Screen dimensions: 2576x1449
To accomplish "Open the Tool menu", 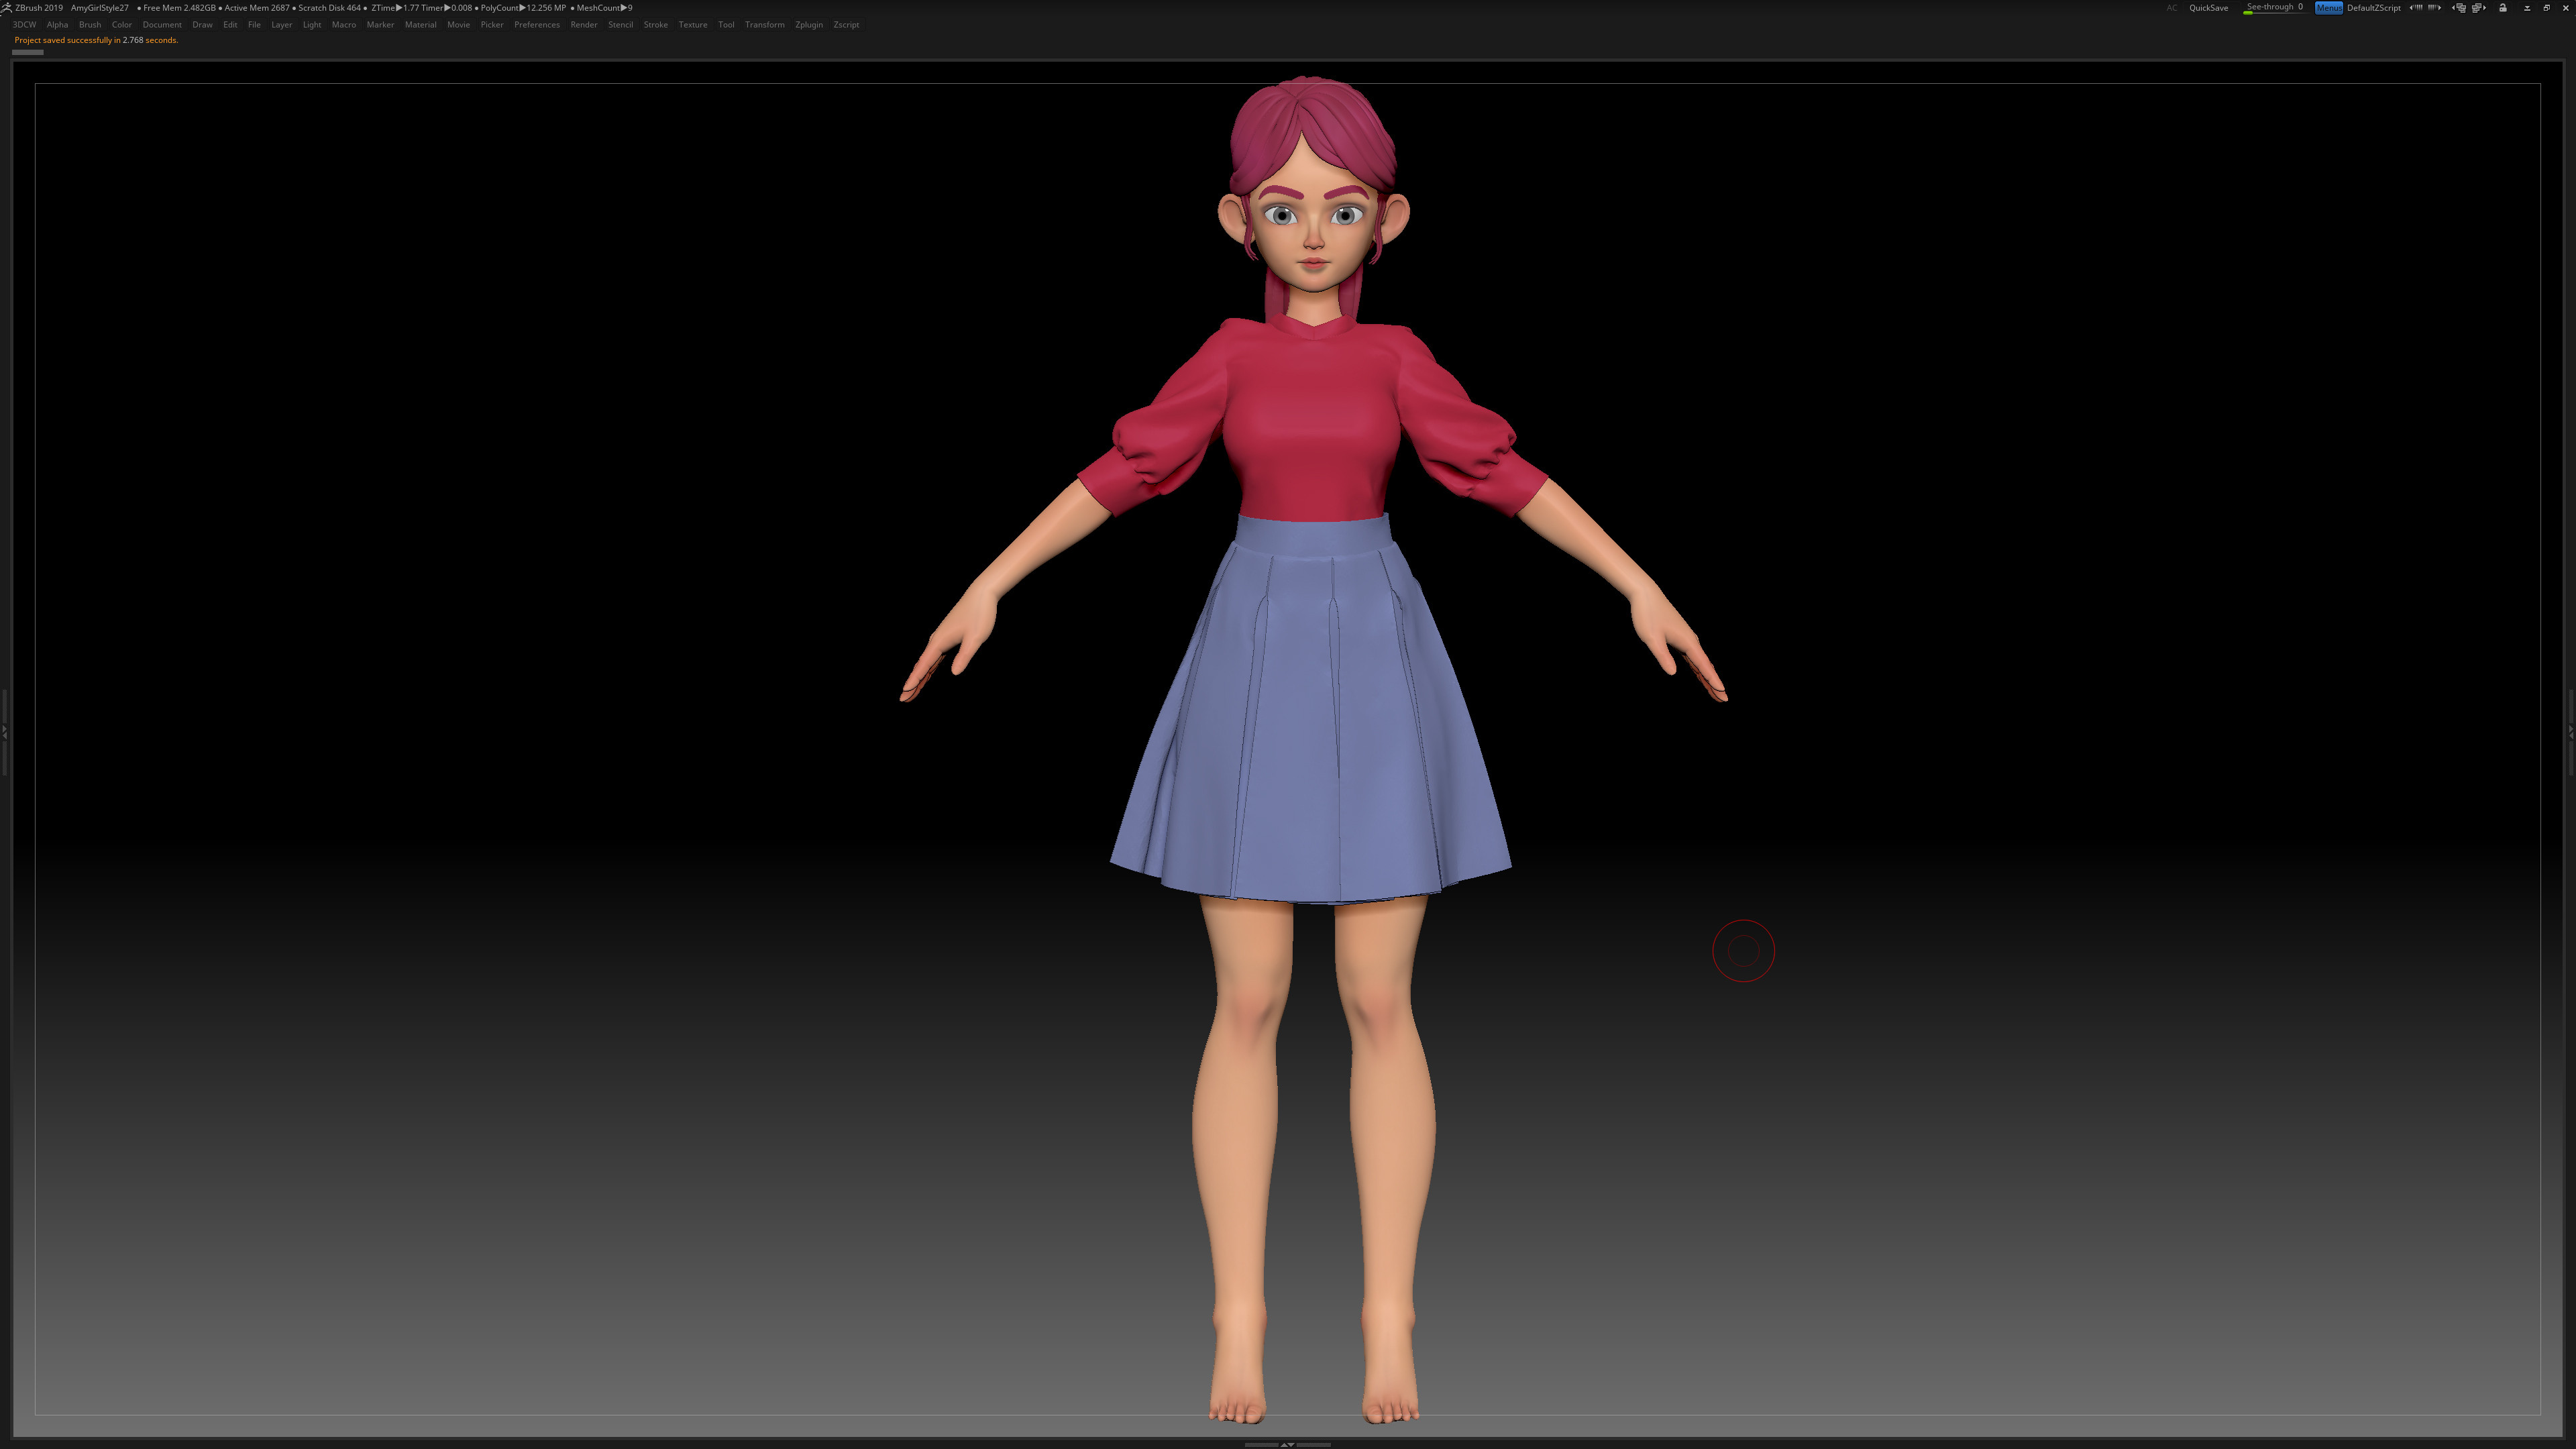I will click(x=726, y=24).
